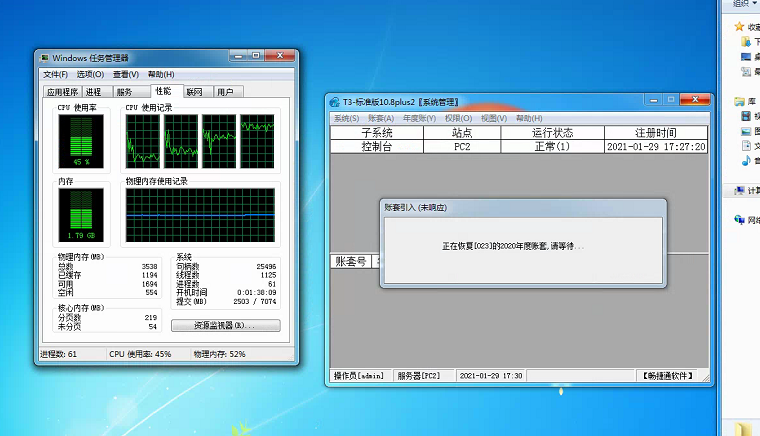The image size is (760, 436).
Task: Switch to the 联网 tab
Action: [x=198, y=92]
